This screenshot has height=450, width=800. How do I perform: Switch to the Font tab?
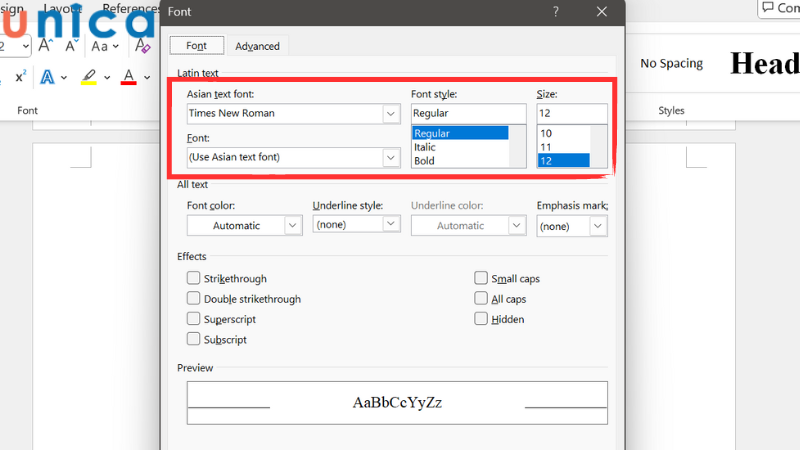[x=196, y=46]
